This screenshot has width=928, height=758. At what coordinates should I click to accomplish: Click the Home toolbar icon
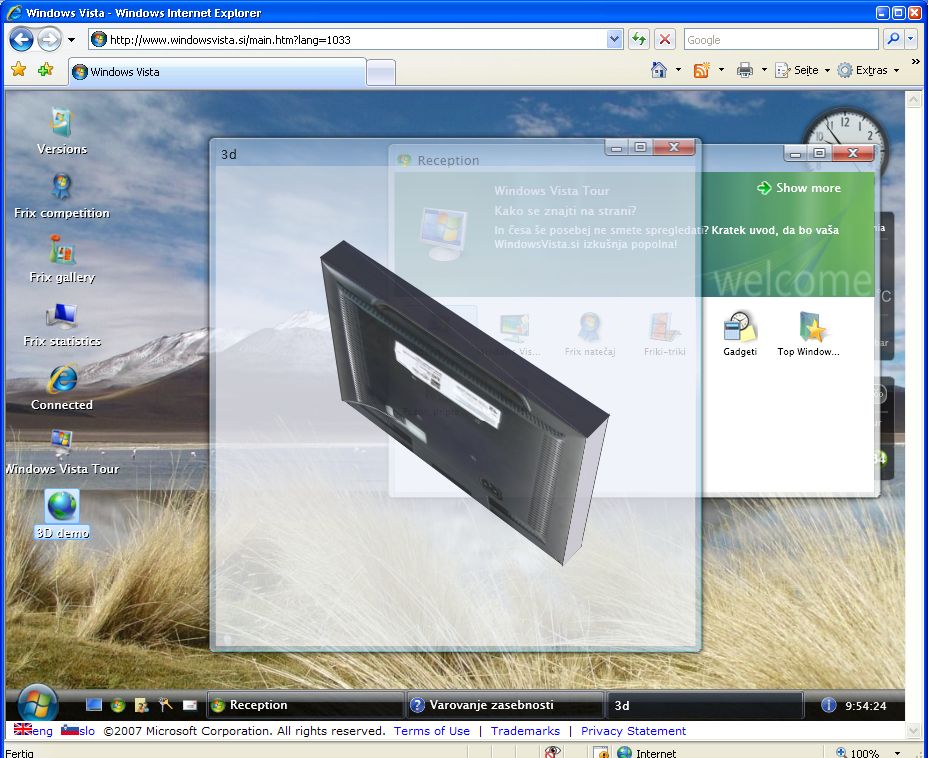pos(659,70)
